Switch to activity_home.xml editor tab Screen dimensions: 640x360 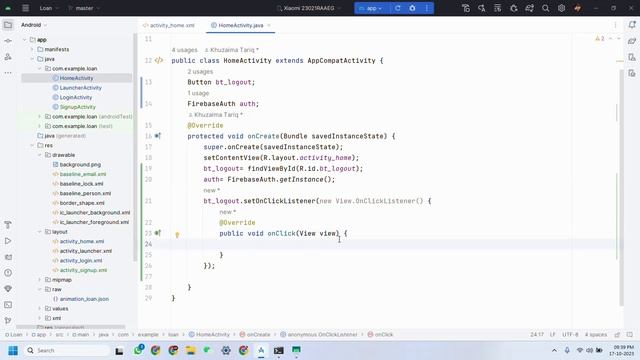point(169,25)
